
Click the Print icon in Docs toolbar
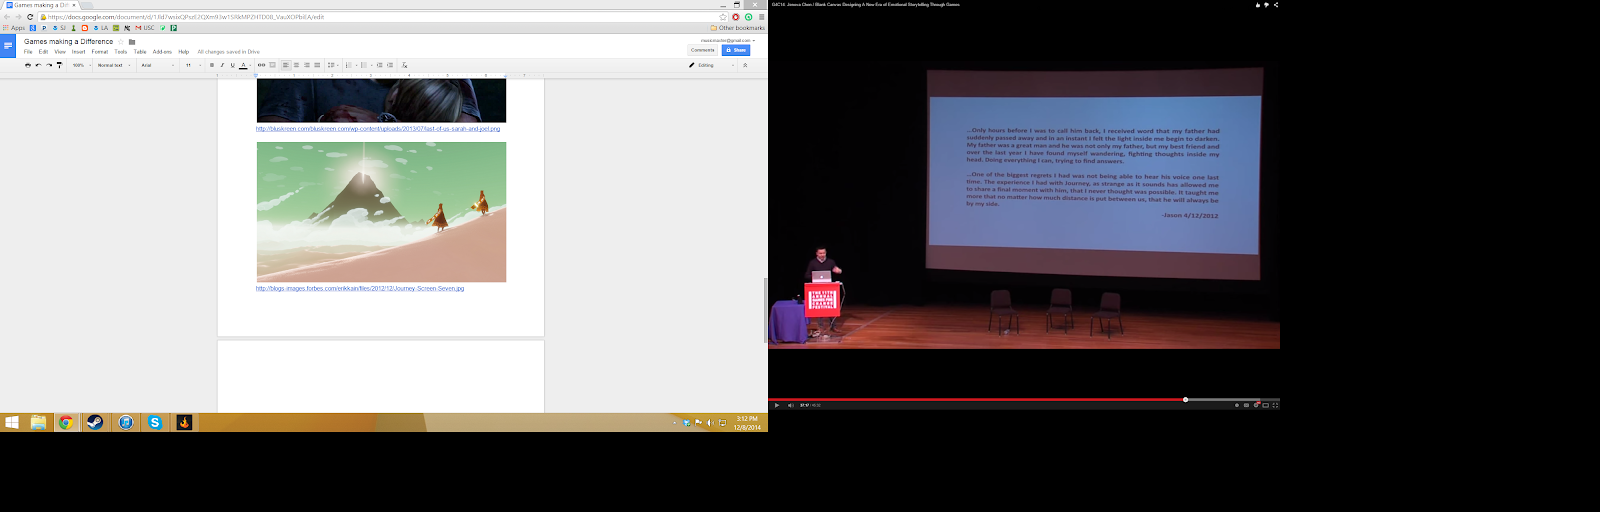click(28, 65)
